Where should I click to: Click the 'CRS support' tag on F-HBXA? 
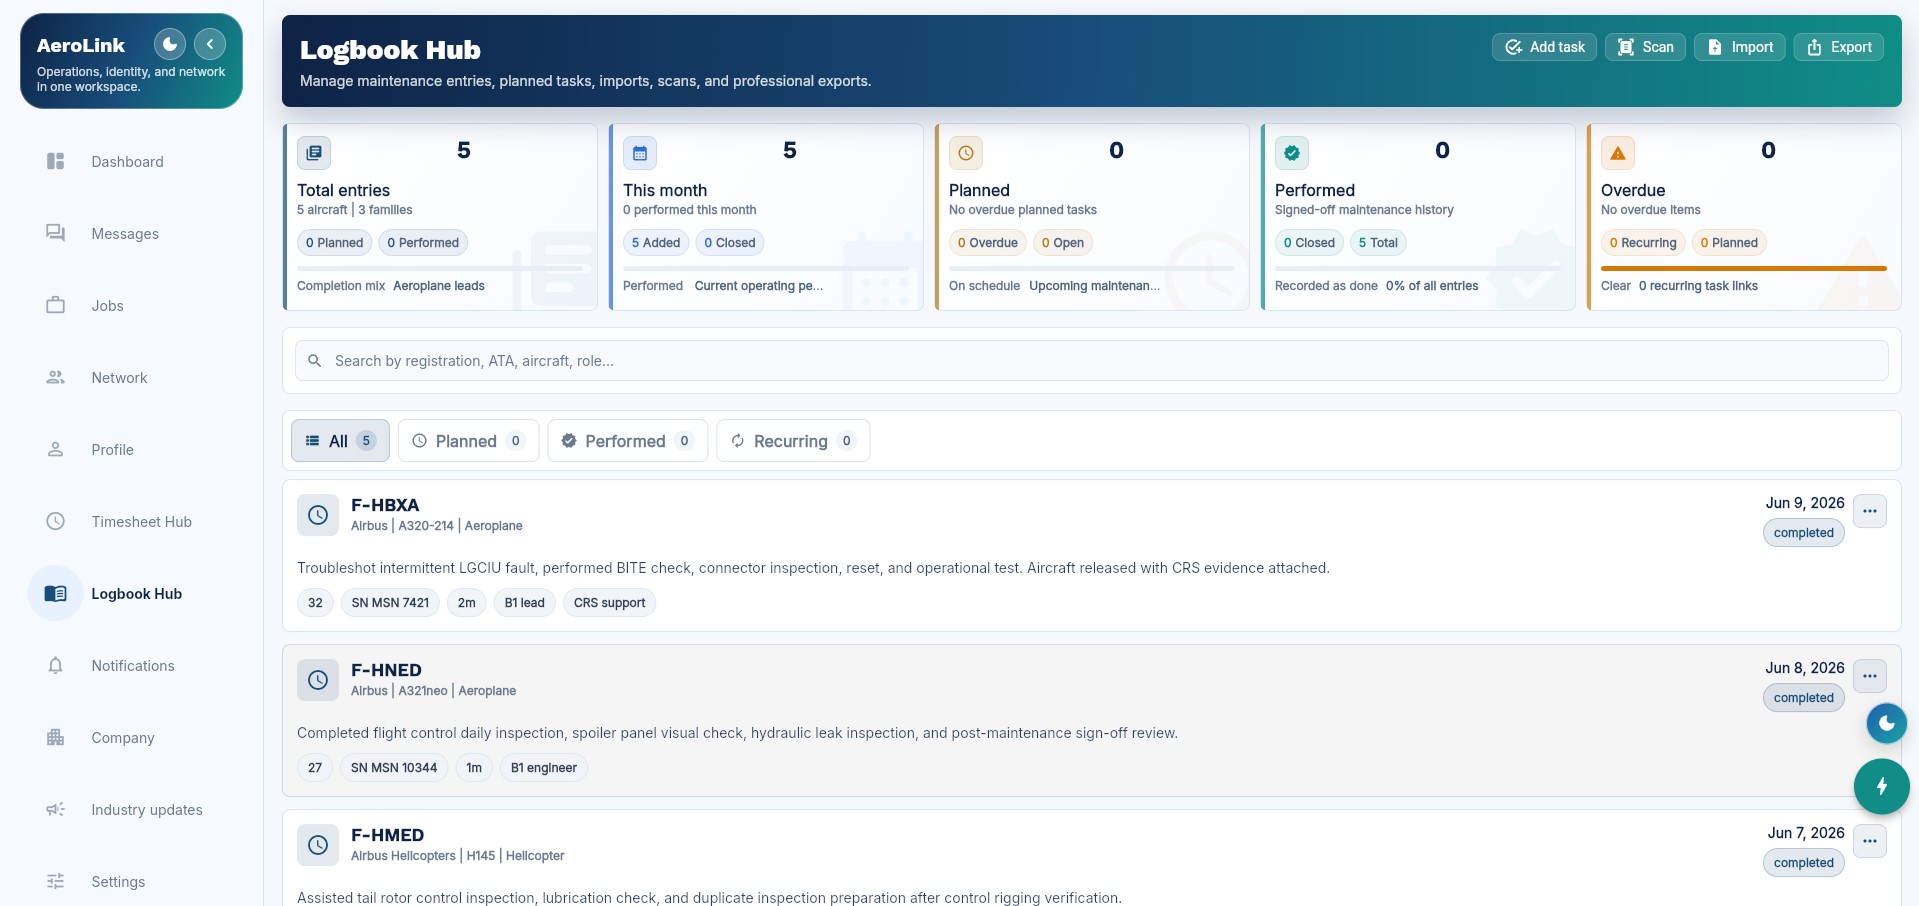point(609,603)
